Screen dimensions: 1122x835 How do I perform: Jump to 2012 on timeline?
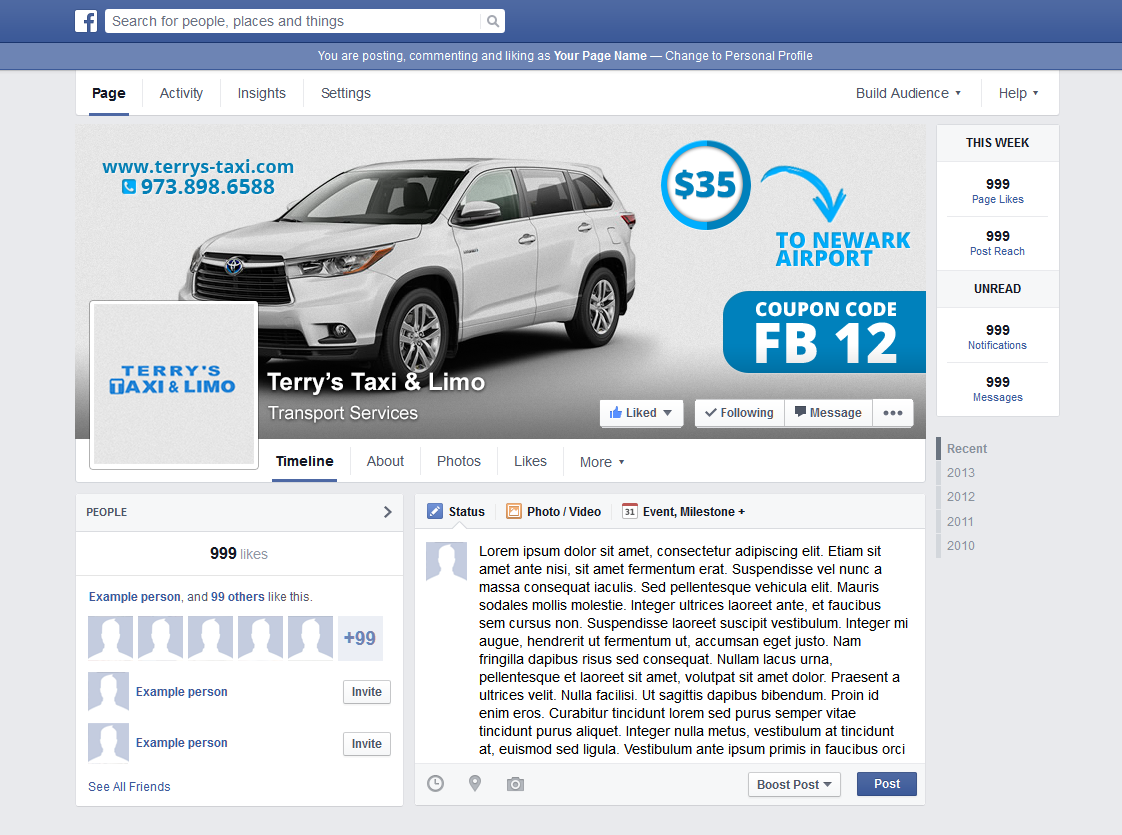pyautogui.click(x=960, y=497)
